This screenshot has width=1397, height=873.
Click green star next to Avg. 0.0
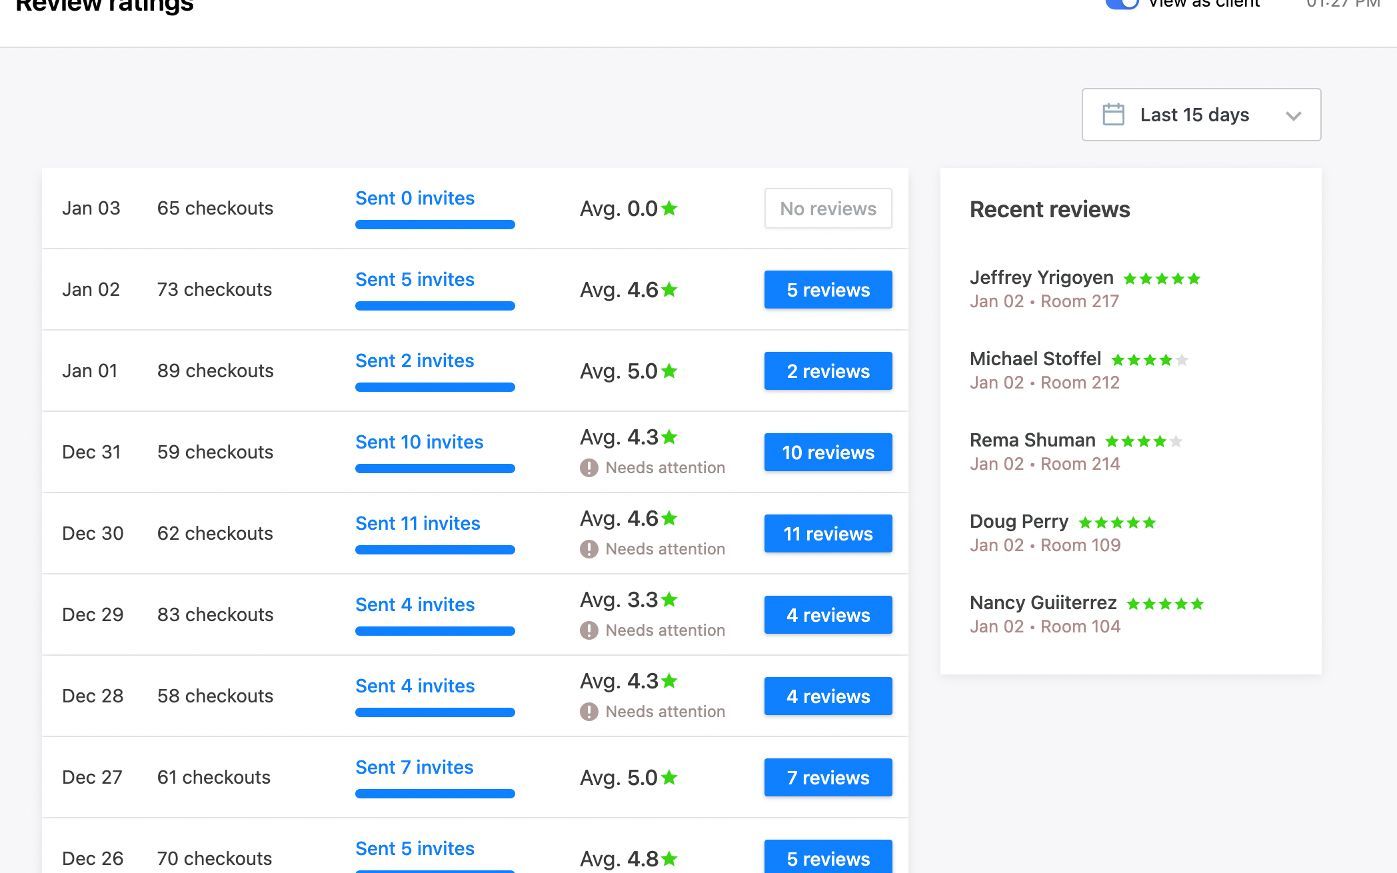[669, 208]
